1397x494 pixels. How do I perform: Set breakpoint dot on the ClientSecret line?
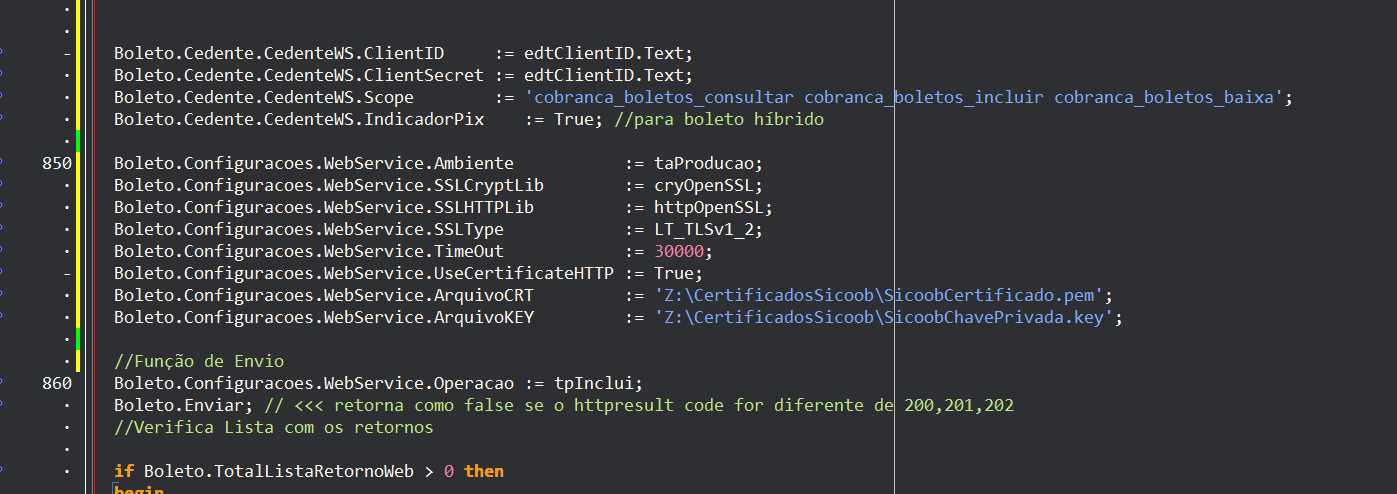point(1,75)
